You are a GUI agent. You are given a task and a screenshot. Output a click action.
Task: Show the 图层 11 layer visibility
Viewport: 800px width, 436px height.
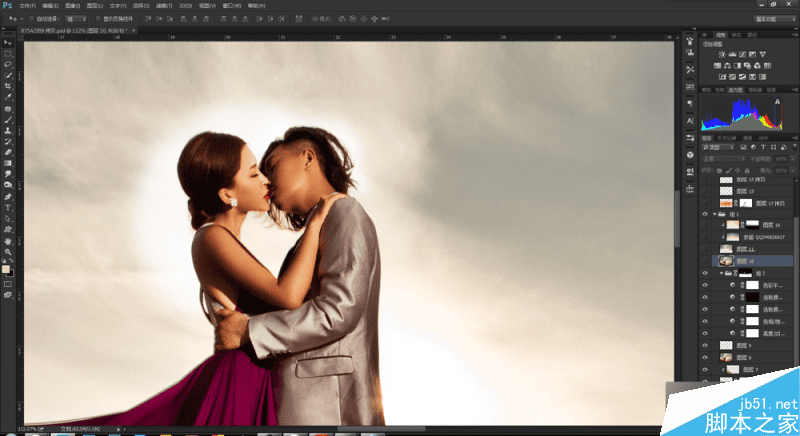tap(705, 249)
